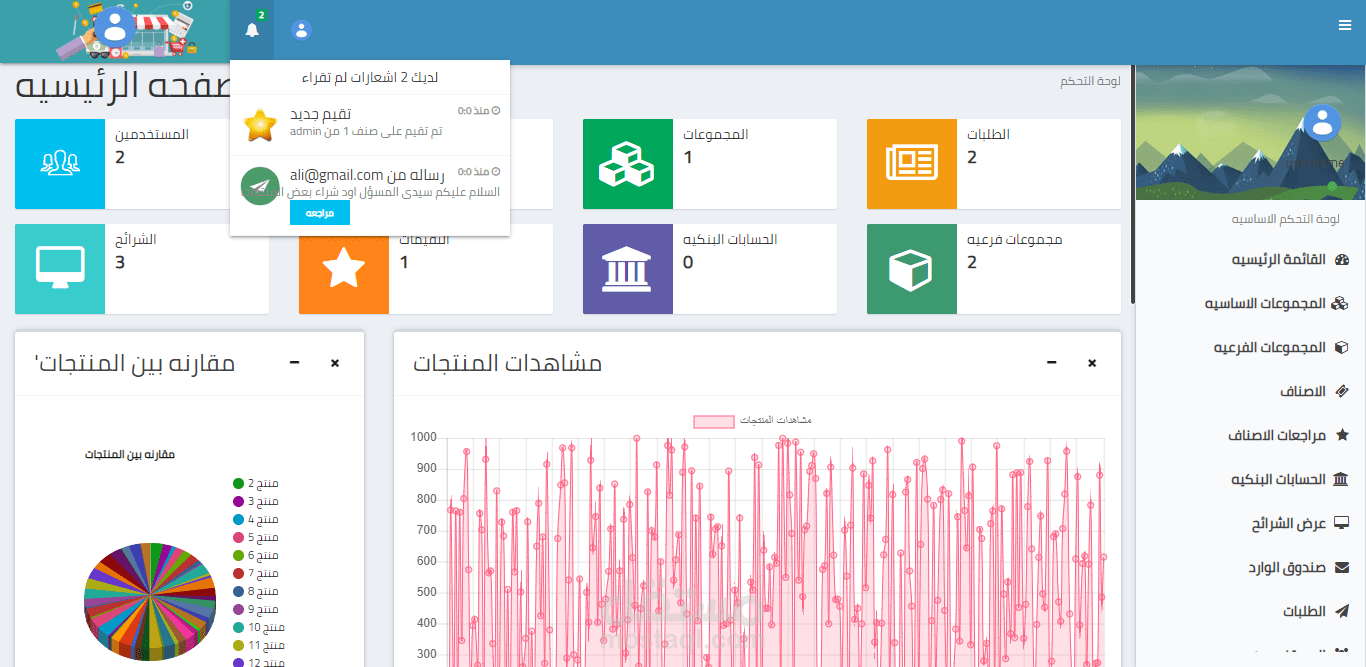Open the notifications bell icon
Image resolution: width=1366 pixels, height=667 pixels.
pyautogui.click(x=250, y=29)
